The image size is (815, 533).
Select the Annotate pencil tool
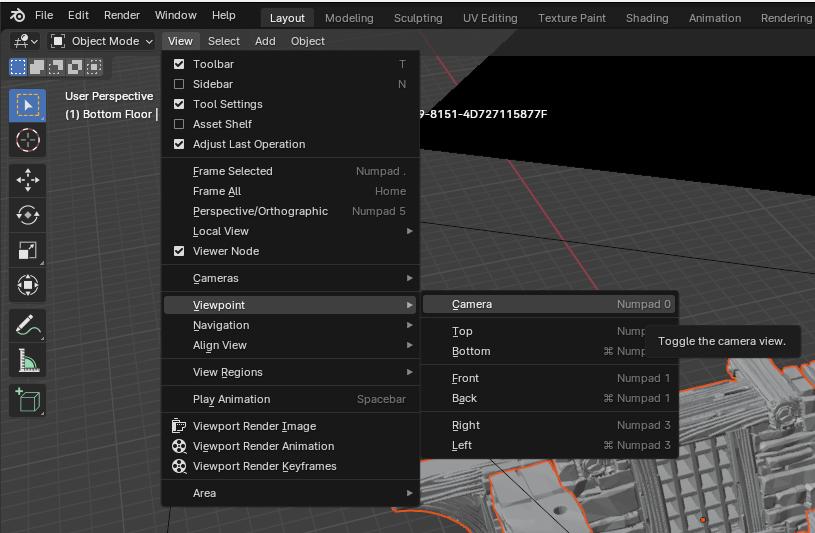coord(27,325)
